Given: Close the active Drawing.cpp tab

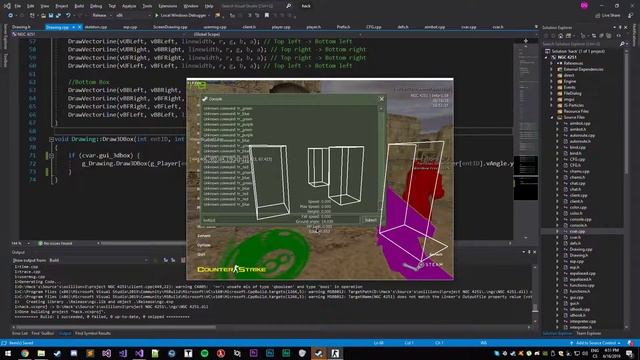Looking at the screenshot, I should pyautogui.click(x=80, y=27).
